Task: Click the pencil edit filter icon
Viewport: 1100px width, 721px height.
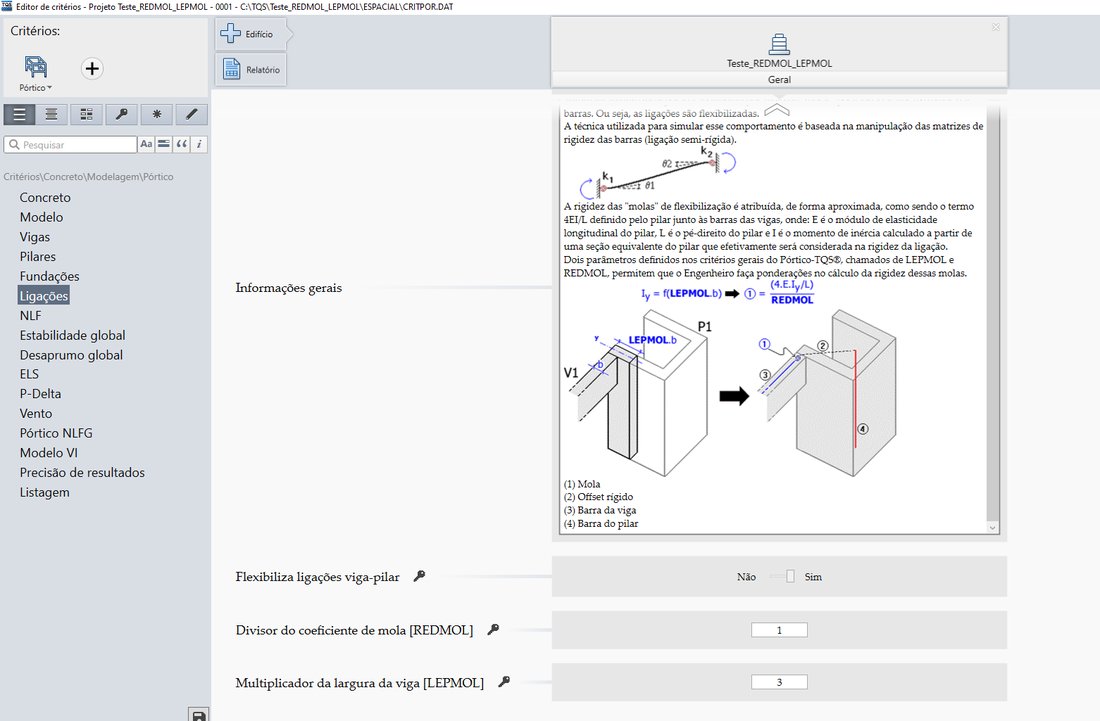Action: 192,114
